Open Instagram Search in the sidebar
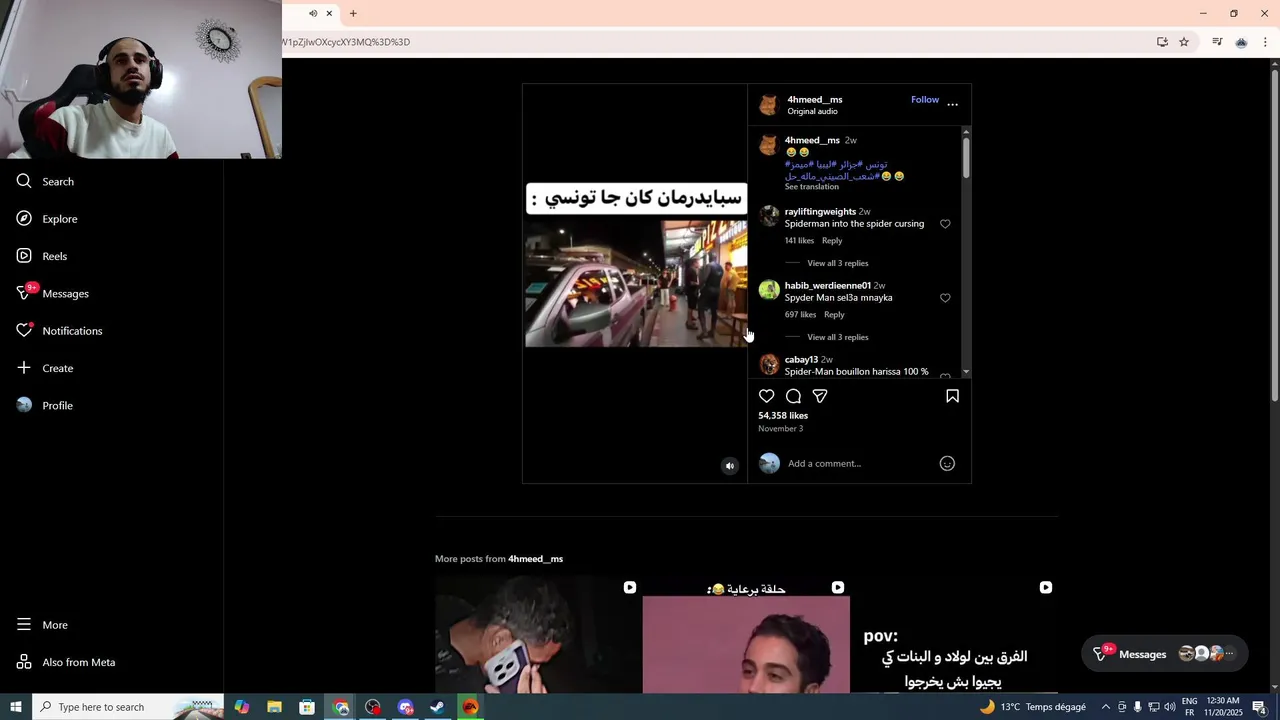This screenshot has height=720, width=1280. (45, 181)
